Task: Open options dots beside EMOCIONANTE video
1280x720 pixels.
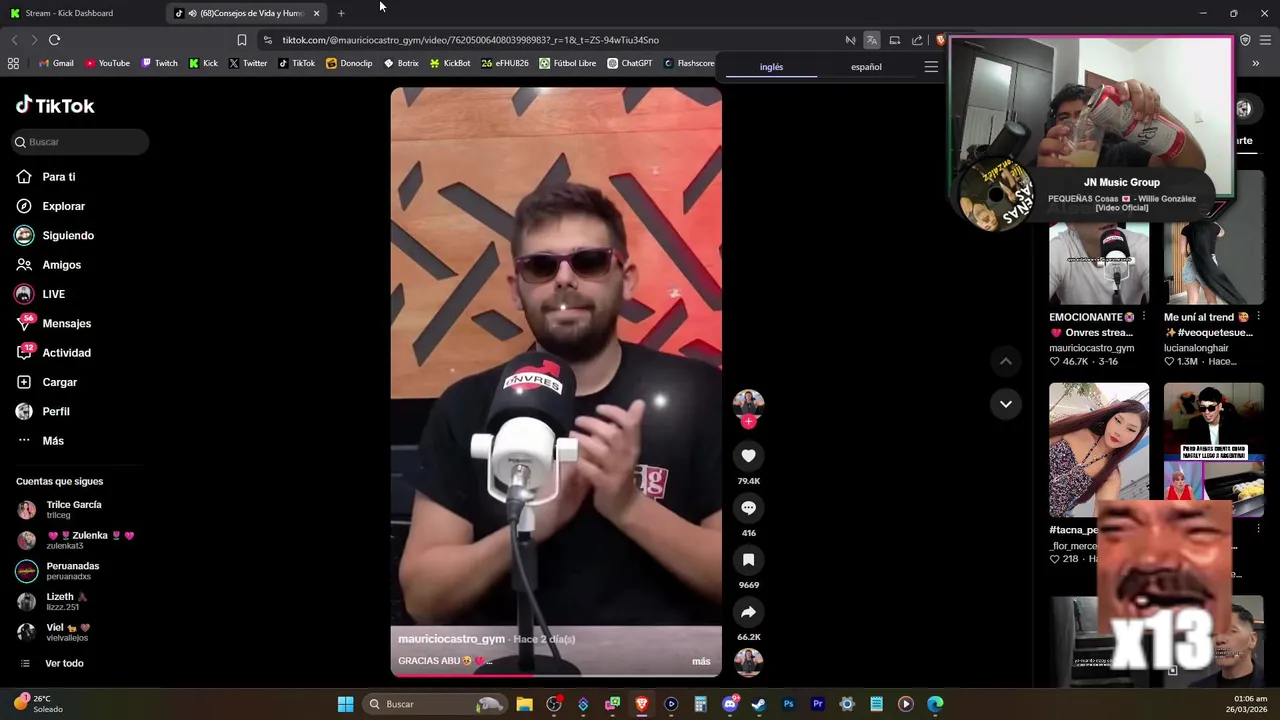Action: tap(1144, 317)
